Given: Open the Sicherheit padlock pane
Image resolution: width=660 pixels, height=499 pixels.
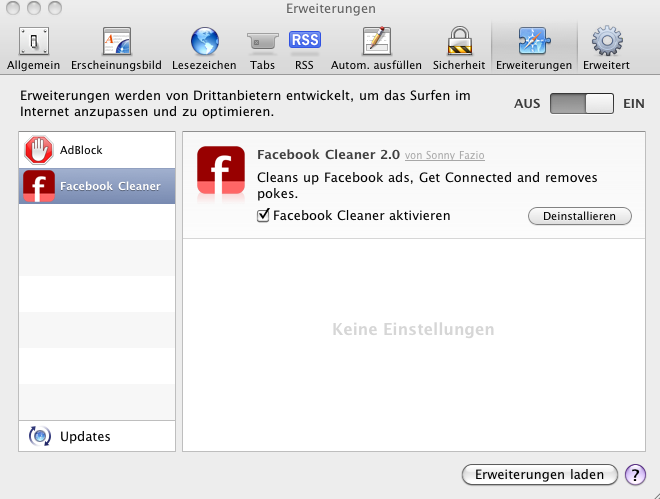Looking at the screenshot, I should point(459,48).
